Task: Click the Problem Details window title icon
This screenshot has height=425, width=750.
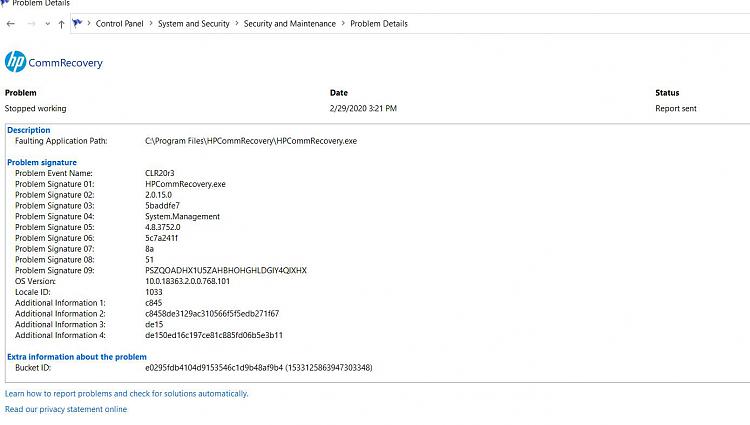Action: point(4,3)
